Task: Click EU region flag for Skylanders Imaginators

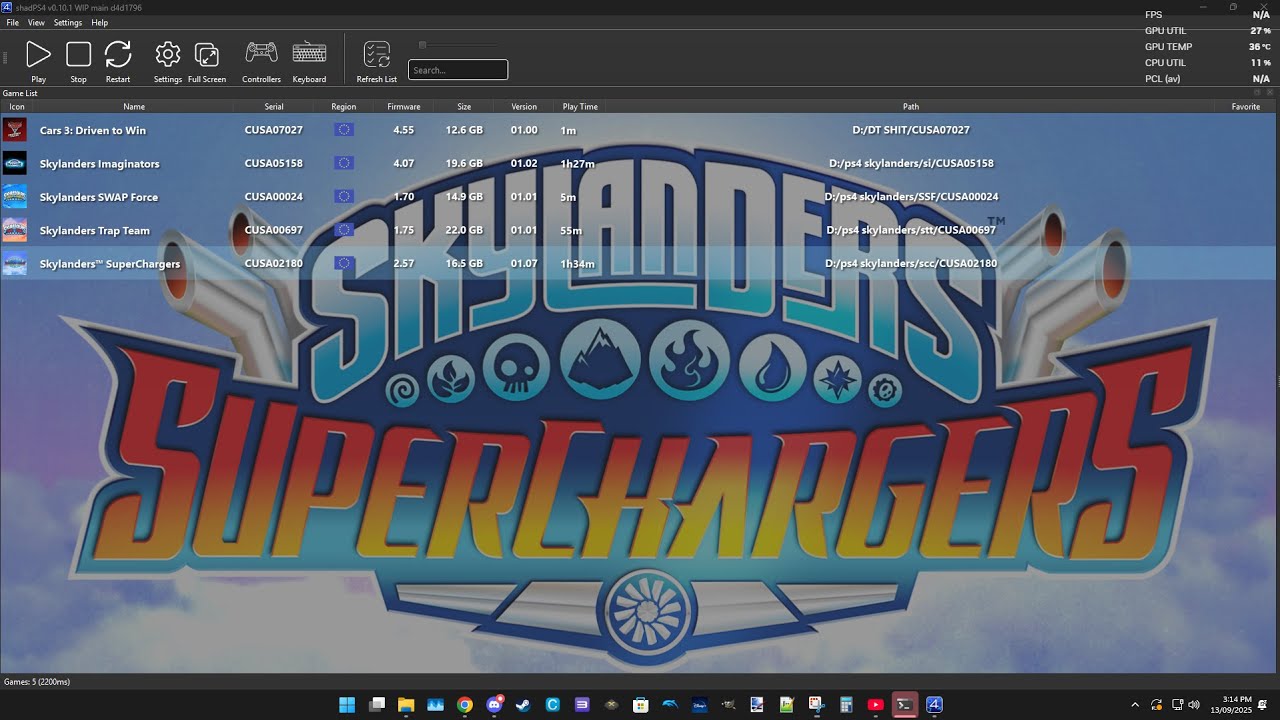Action: pos(344,163)
